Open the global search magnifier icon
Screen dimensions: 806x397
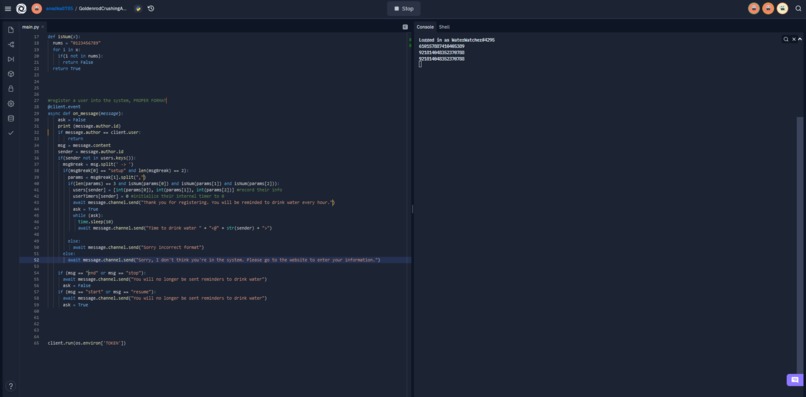click(x=798, y=9)
